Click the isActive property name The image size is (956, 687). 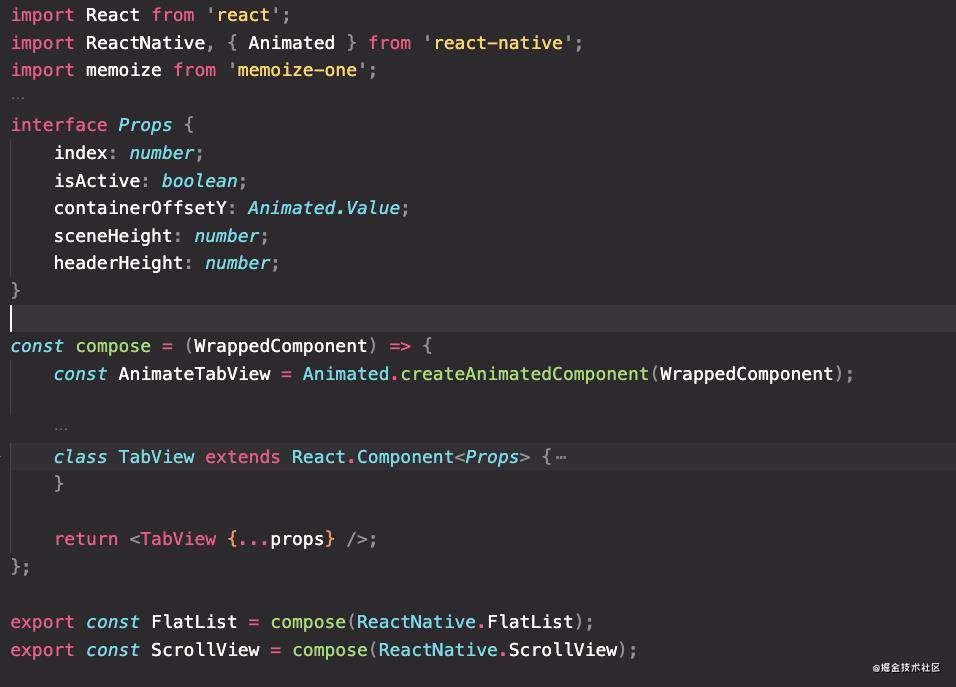[97, 181]
